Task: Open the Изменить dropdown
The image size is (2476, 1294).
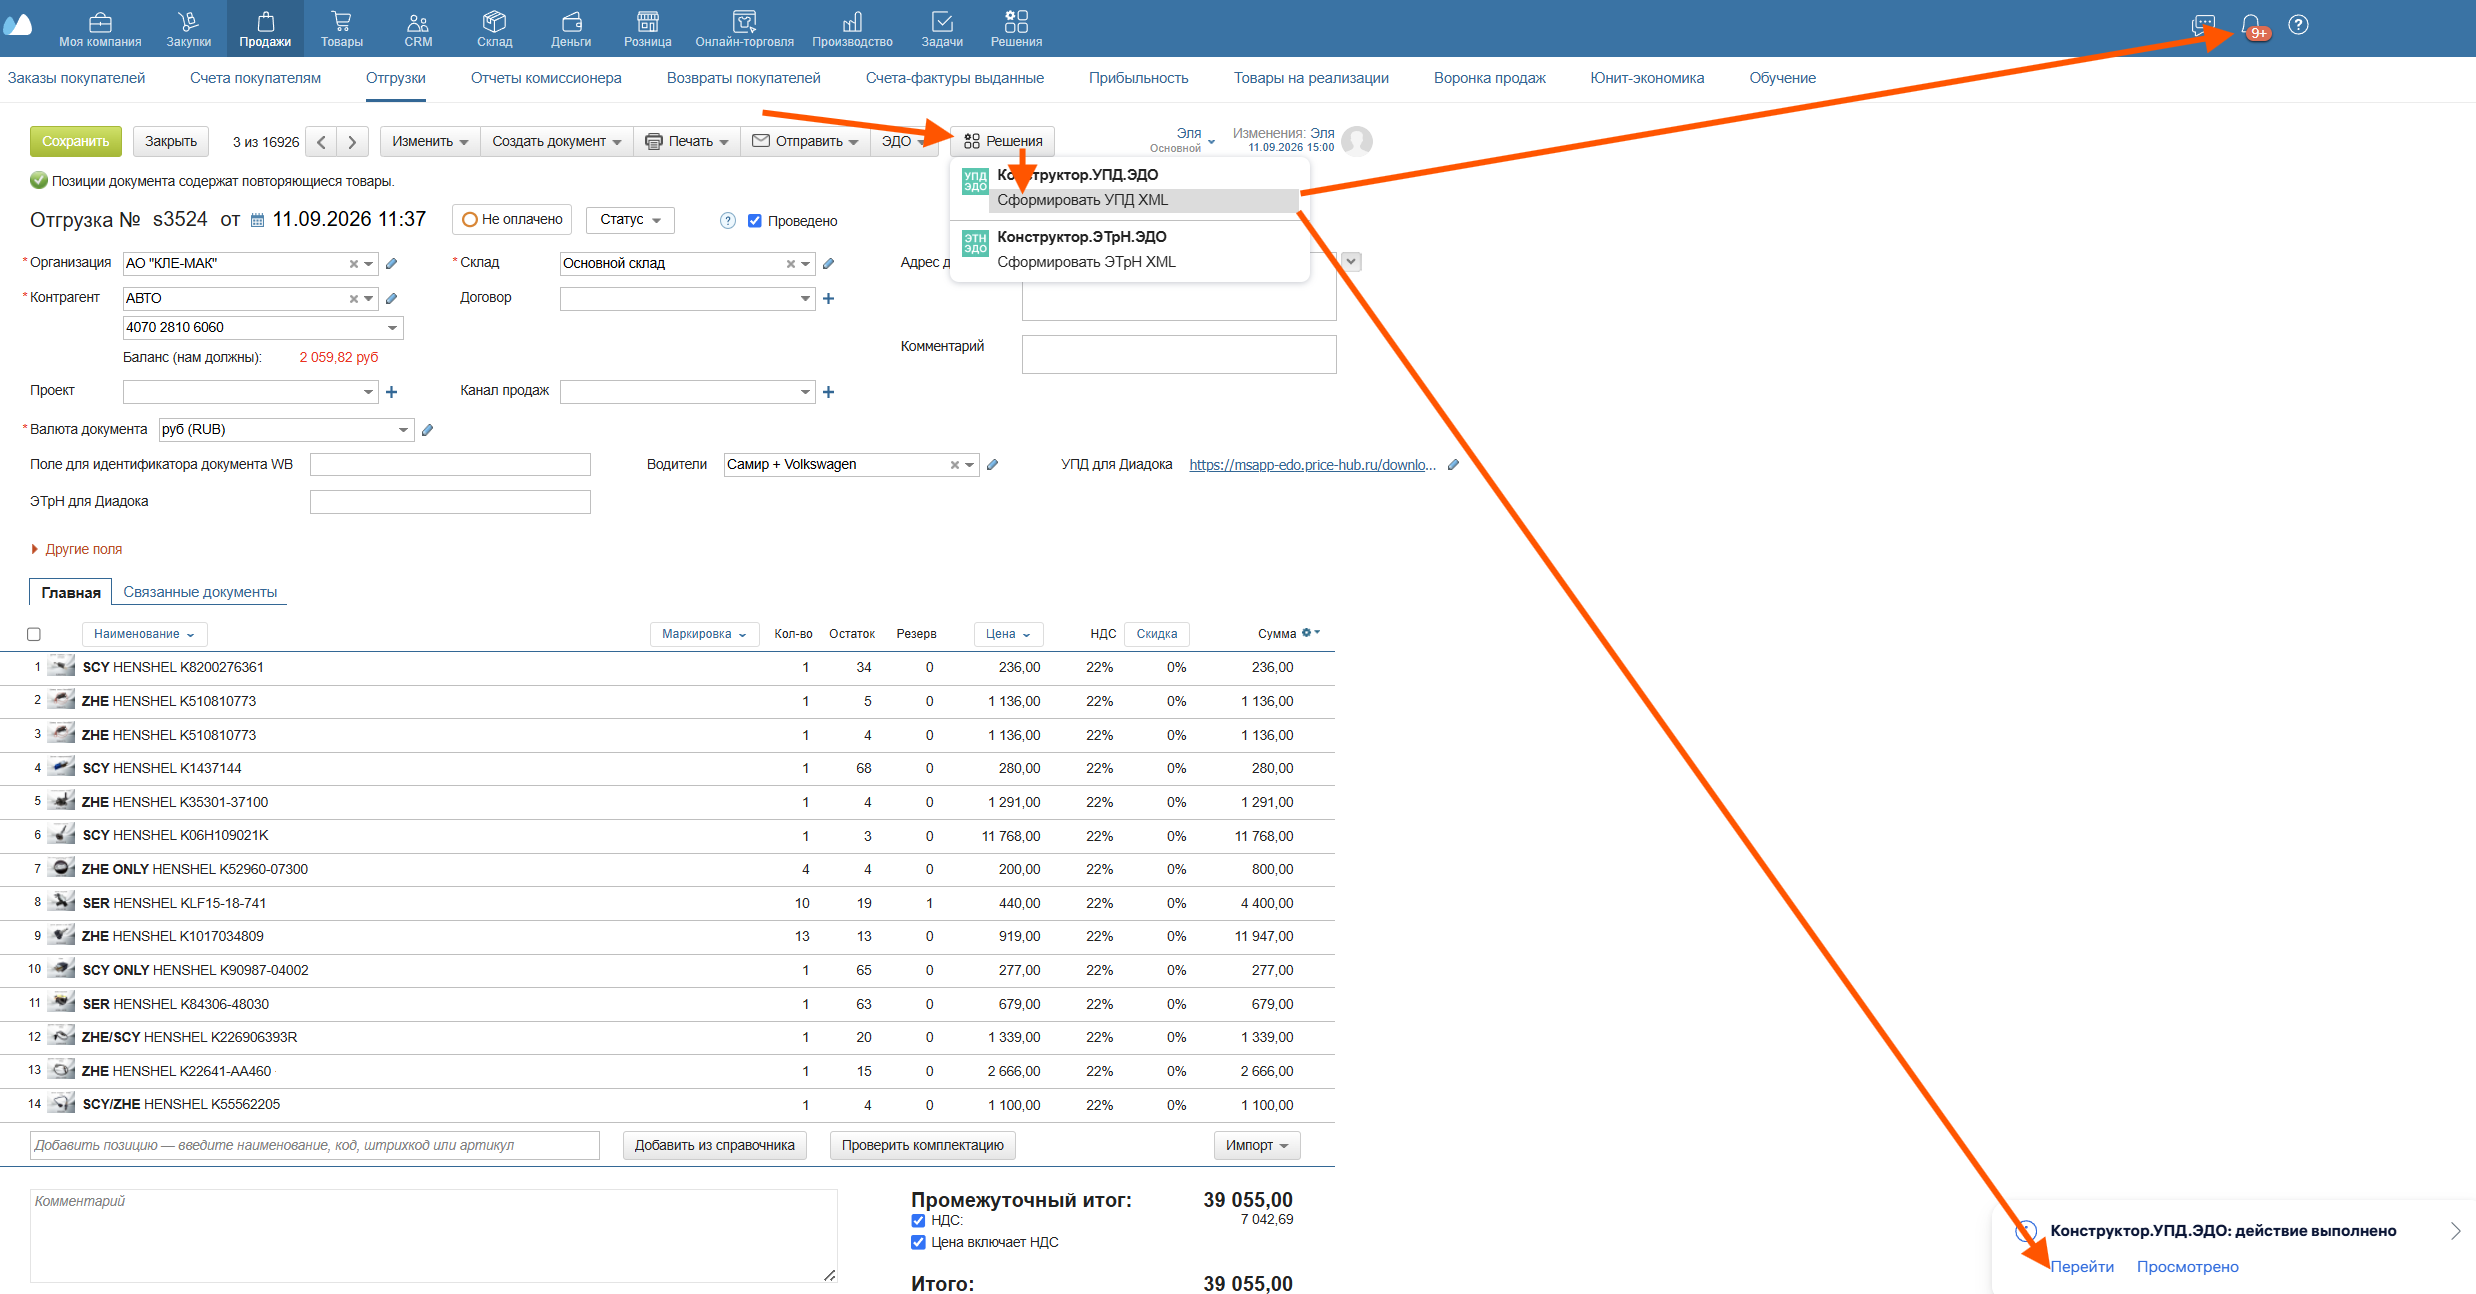Action: point(430,142)
